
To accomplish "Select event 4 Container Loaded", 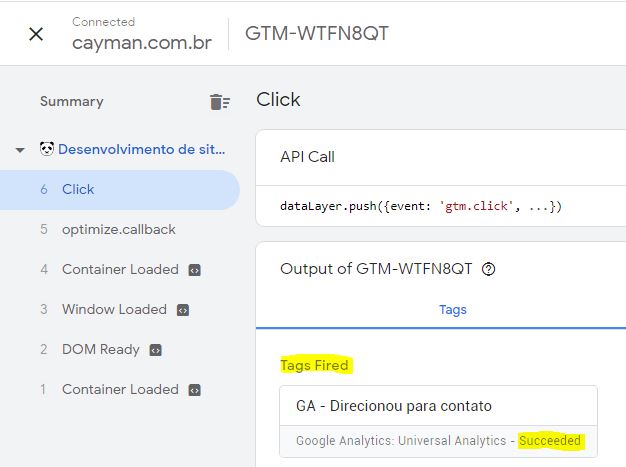I will pos(119,269).
